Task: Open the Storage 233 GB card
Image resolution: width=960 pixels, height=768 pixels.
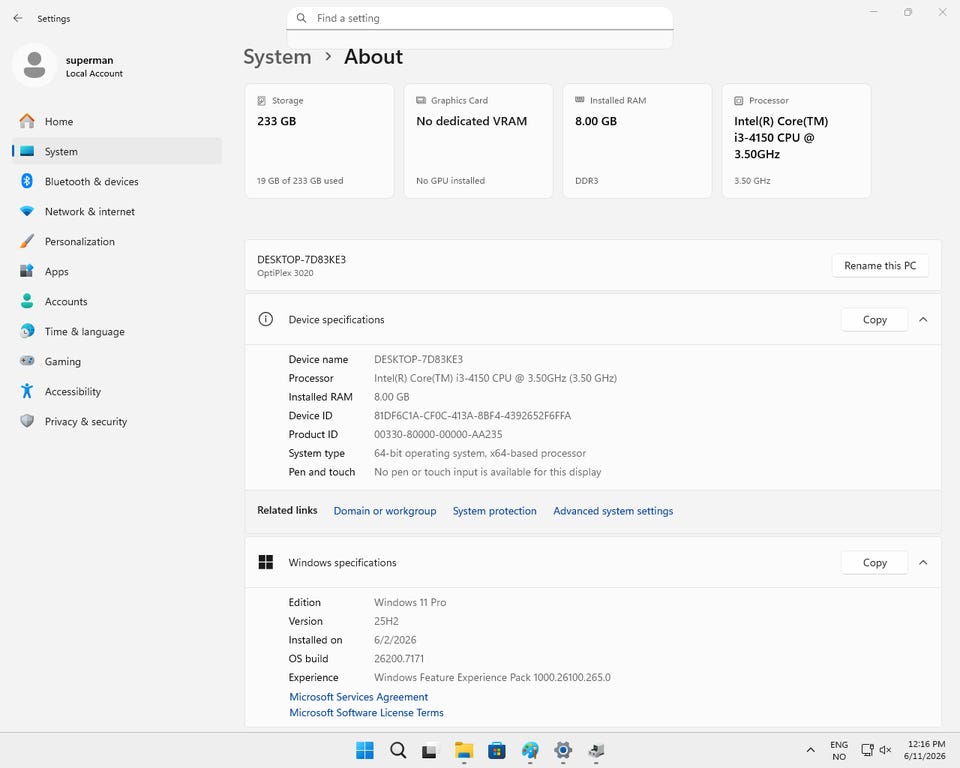Action: [x=320, y=141]
